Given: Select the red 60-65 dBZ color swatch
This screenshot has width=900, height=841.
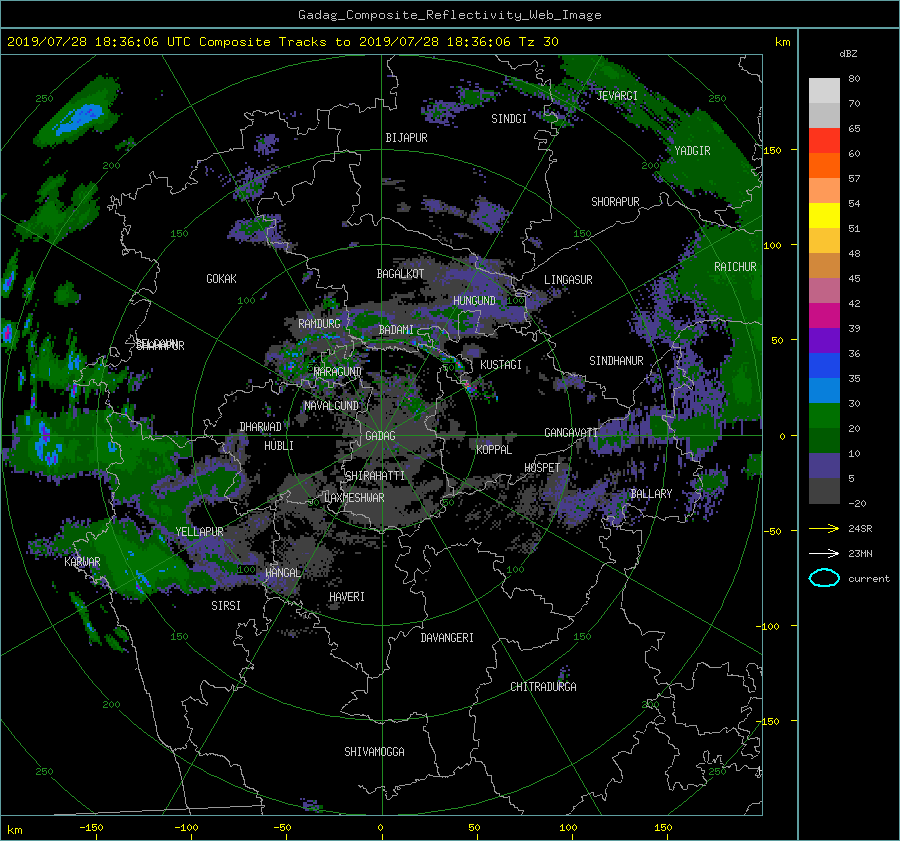Looking at the screenshot, I should coord(824,141).
